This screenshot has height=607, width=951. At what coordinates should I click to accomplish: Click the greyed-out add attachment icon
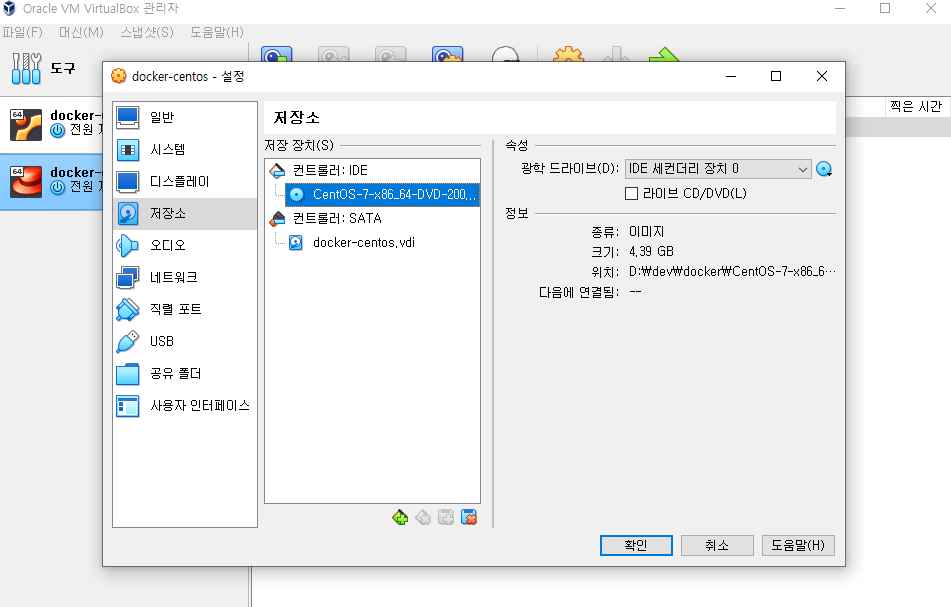pos(446,517)
